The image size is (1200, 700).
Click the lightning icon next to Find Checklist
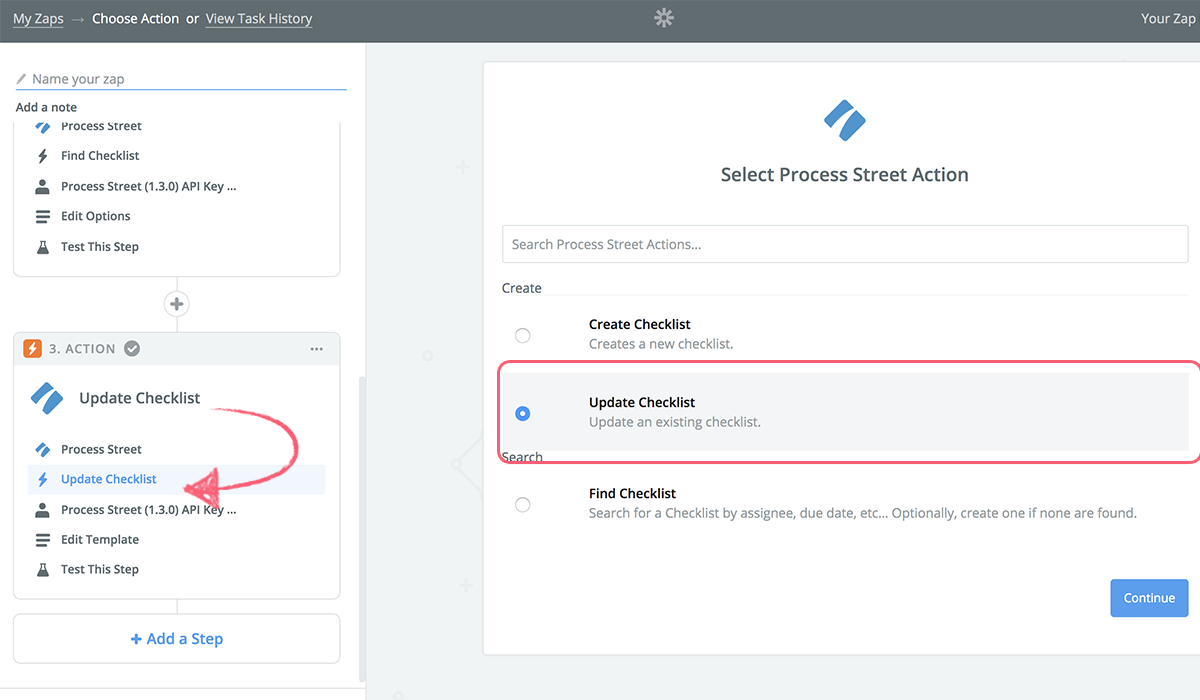tap(42, 156)
